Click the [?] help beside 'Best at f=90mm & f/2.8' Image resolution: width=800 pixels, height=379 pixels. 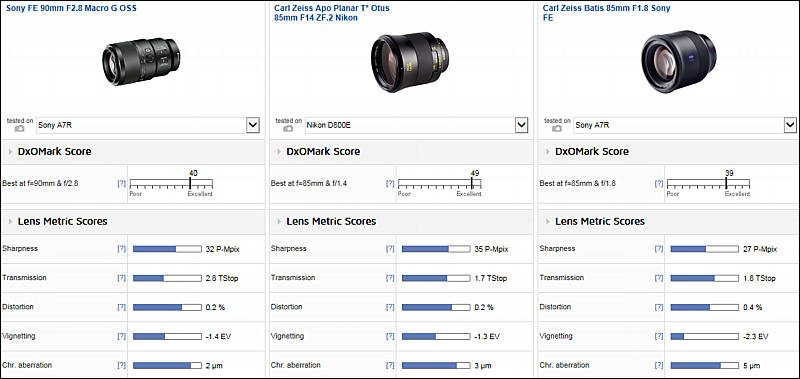click(121, 183)
